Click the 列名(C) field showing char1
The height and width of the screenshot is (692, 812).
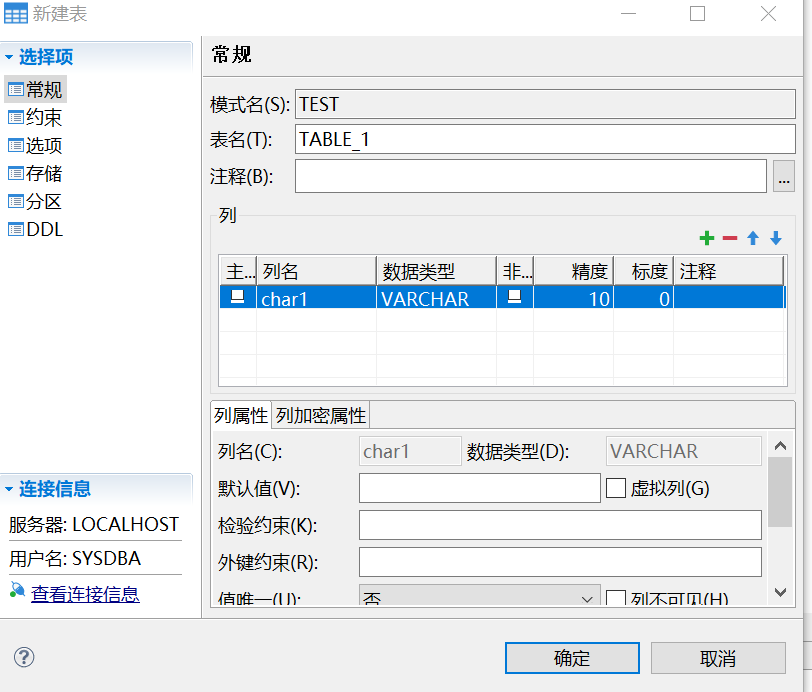(x=410, y=451)
